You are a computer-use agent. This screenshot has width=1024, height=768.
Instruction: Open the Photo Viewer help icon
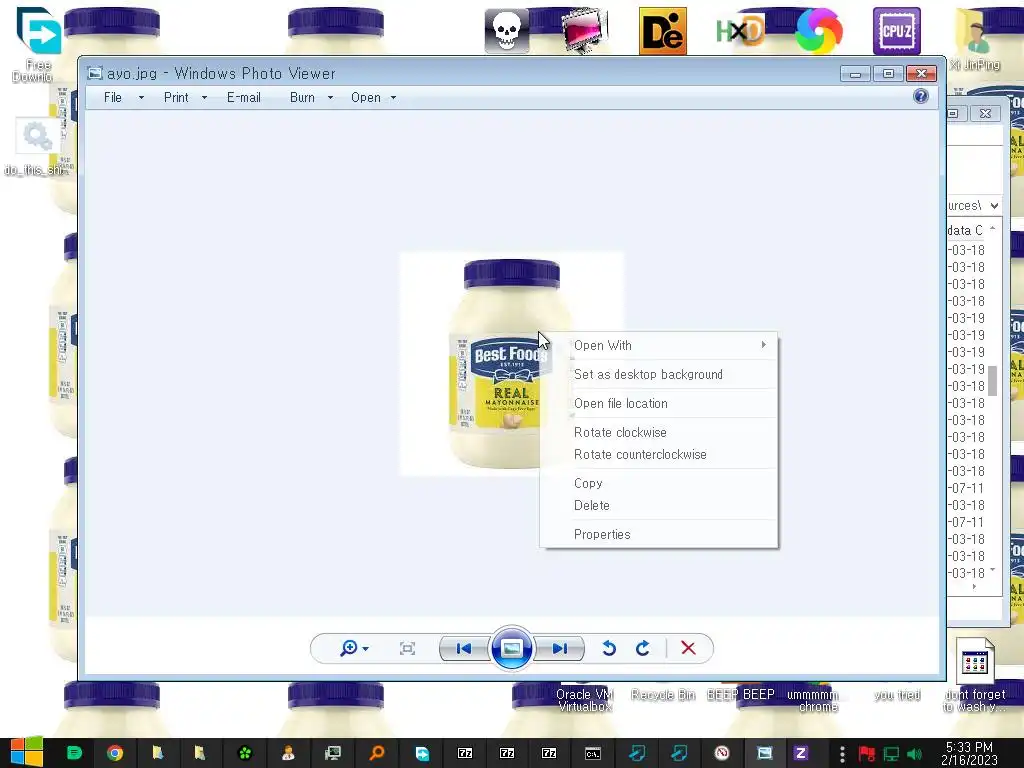(920, 97)
